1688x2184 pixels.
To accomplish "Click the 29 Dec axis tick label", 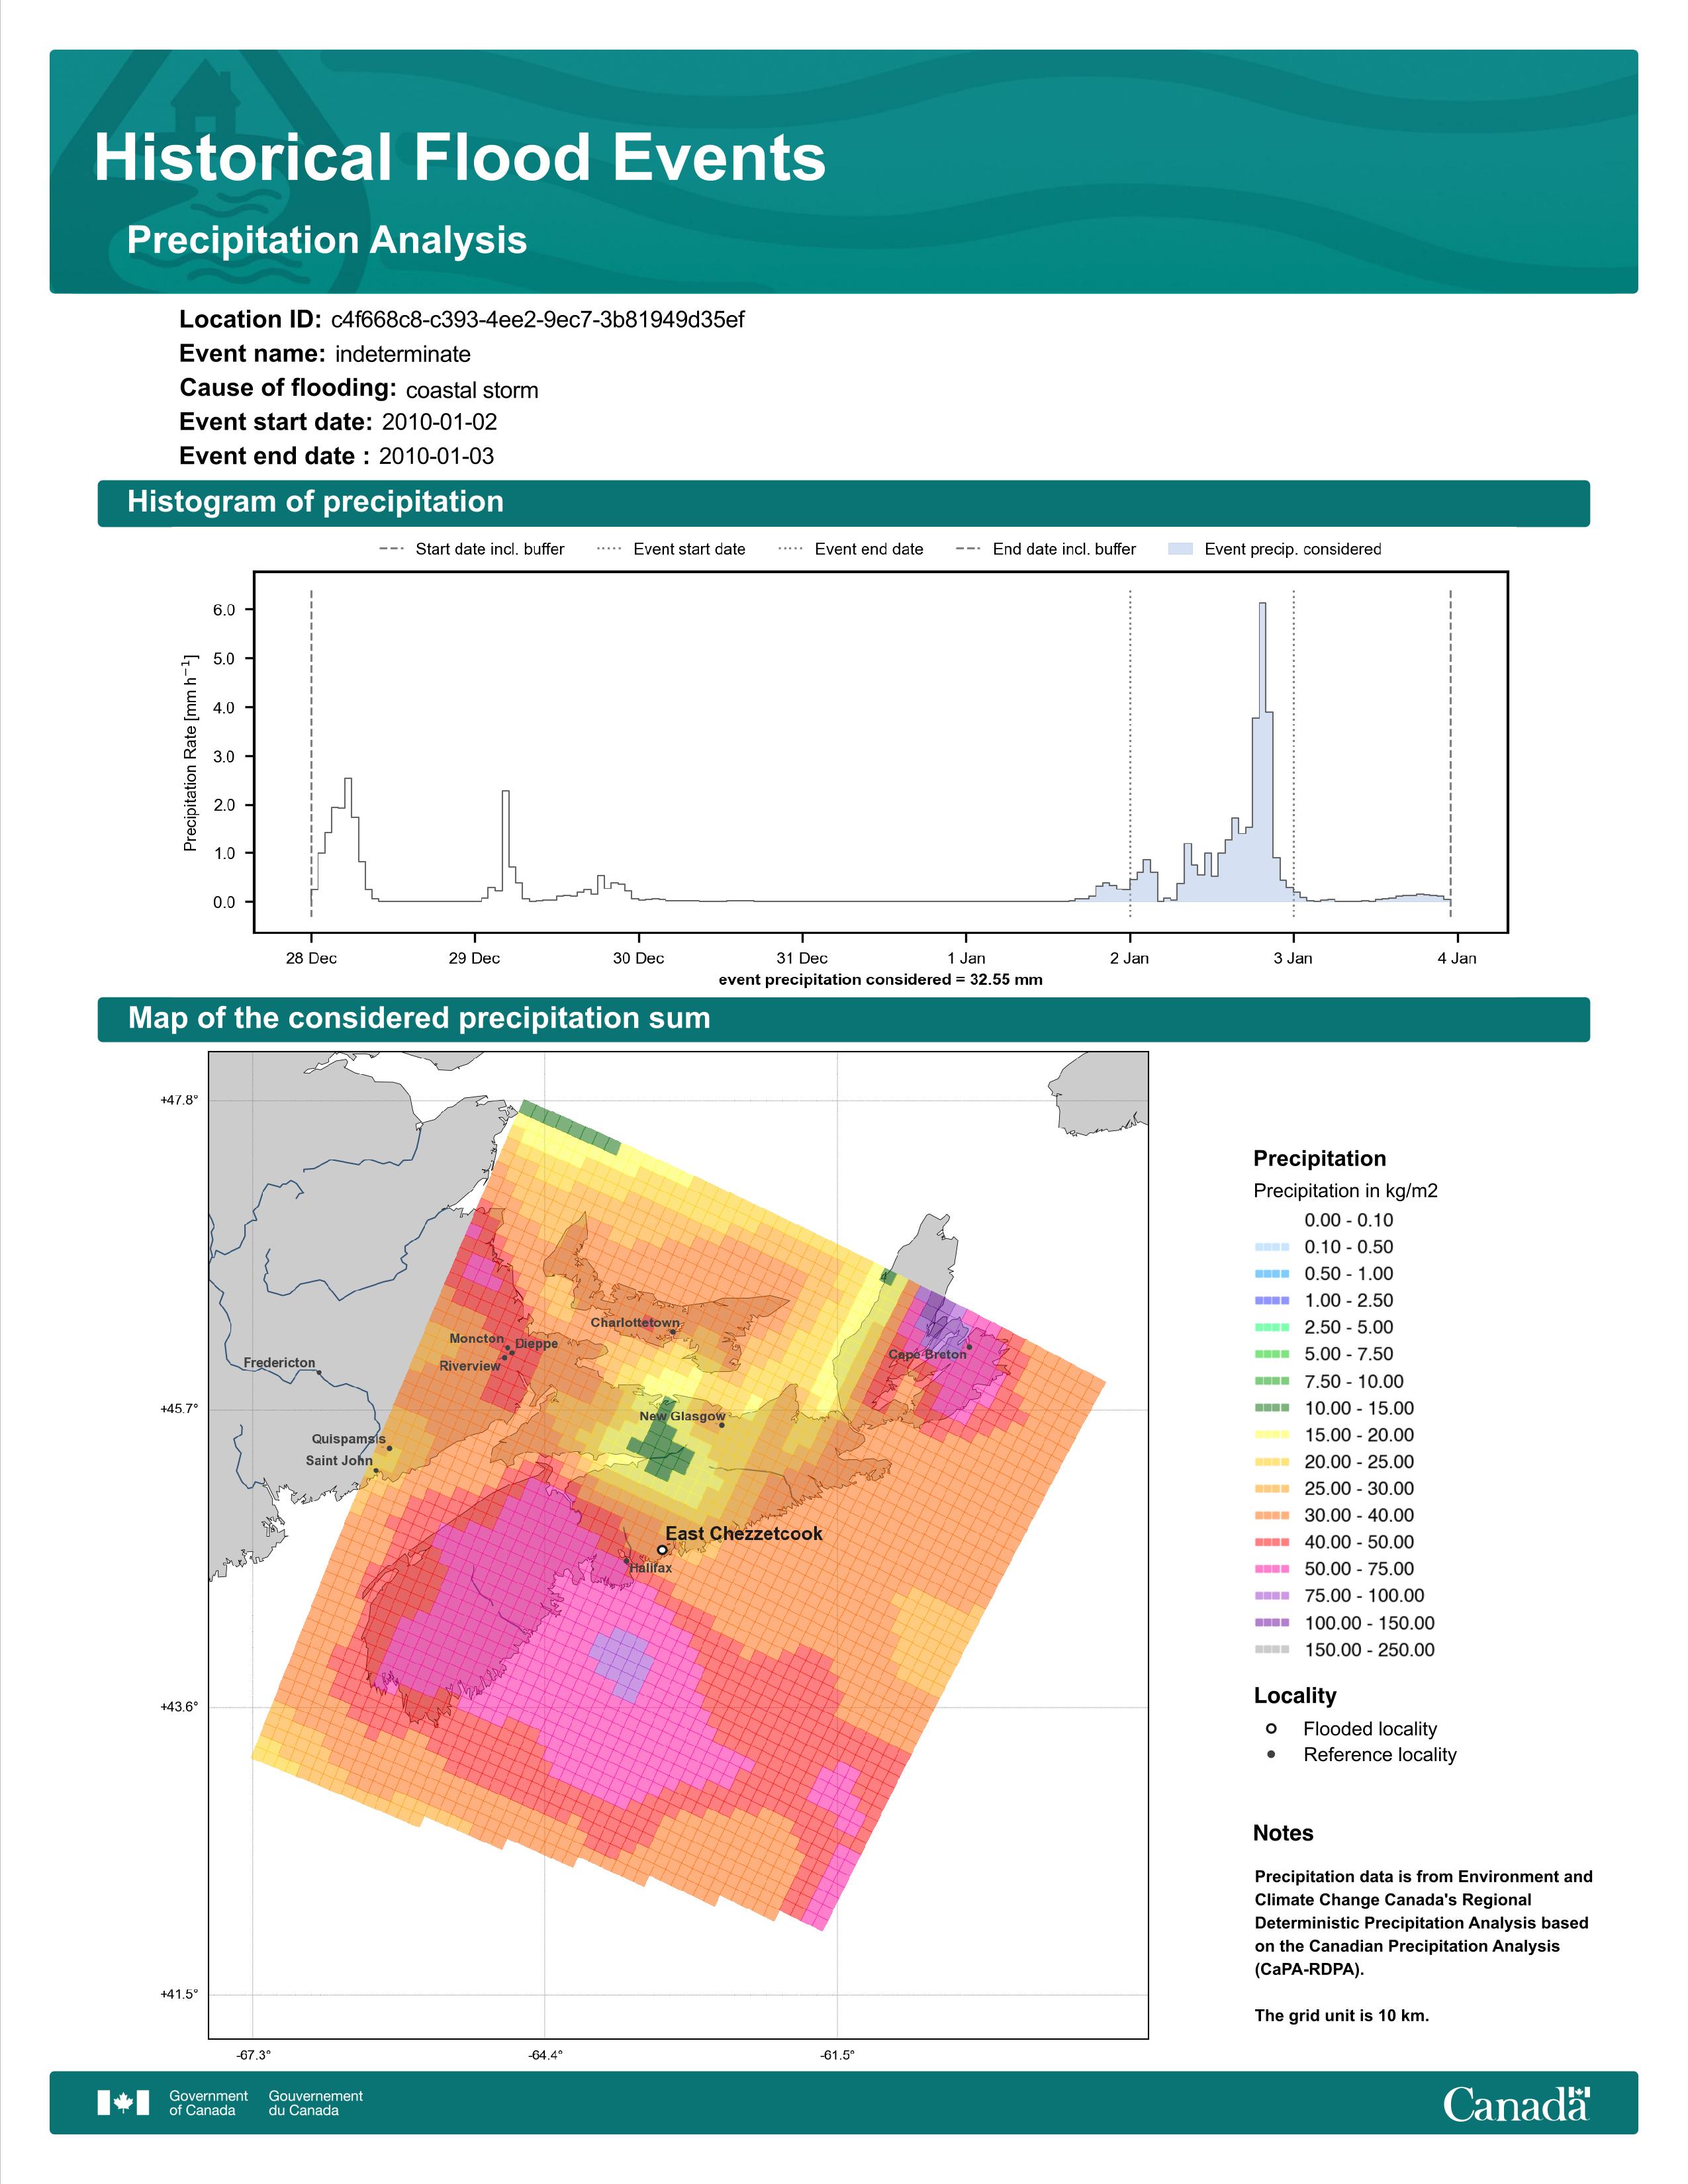I will (x=474, y=958).
